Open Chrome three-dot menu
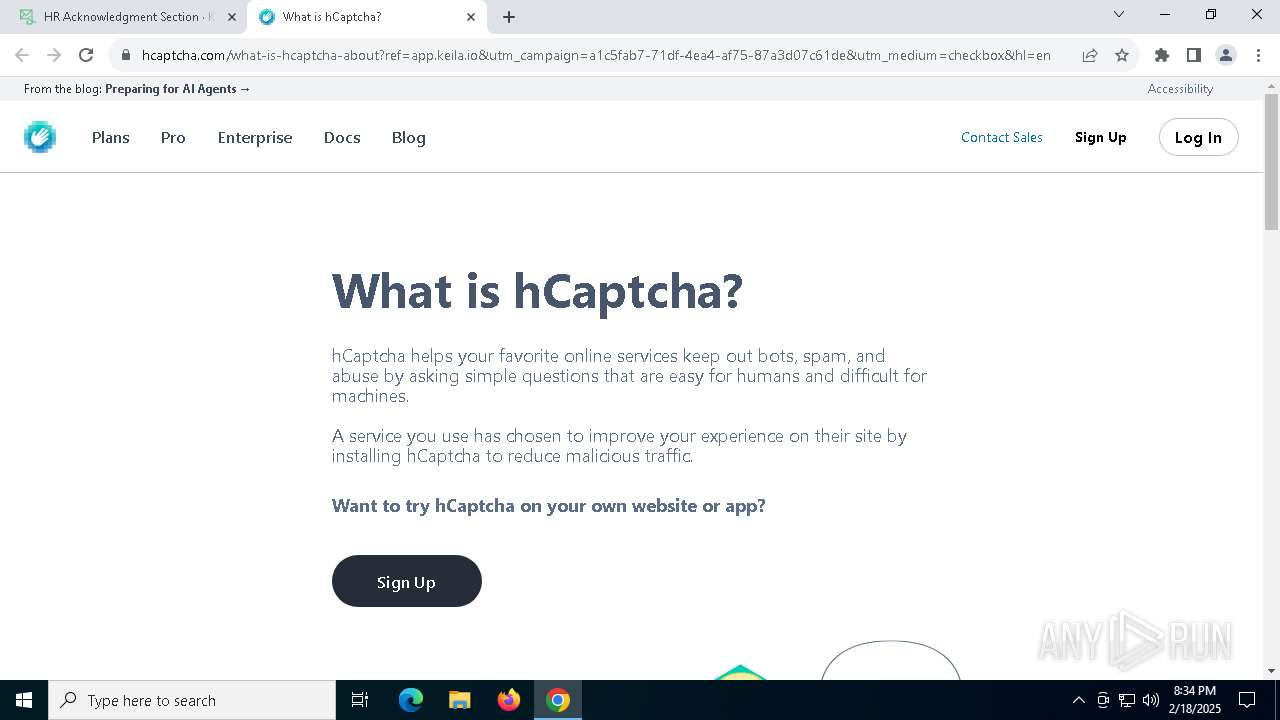Image resolution: width=1280 pixels, height=720 pixels. point(1257,55)
